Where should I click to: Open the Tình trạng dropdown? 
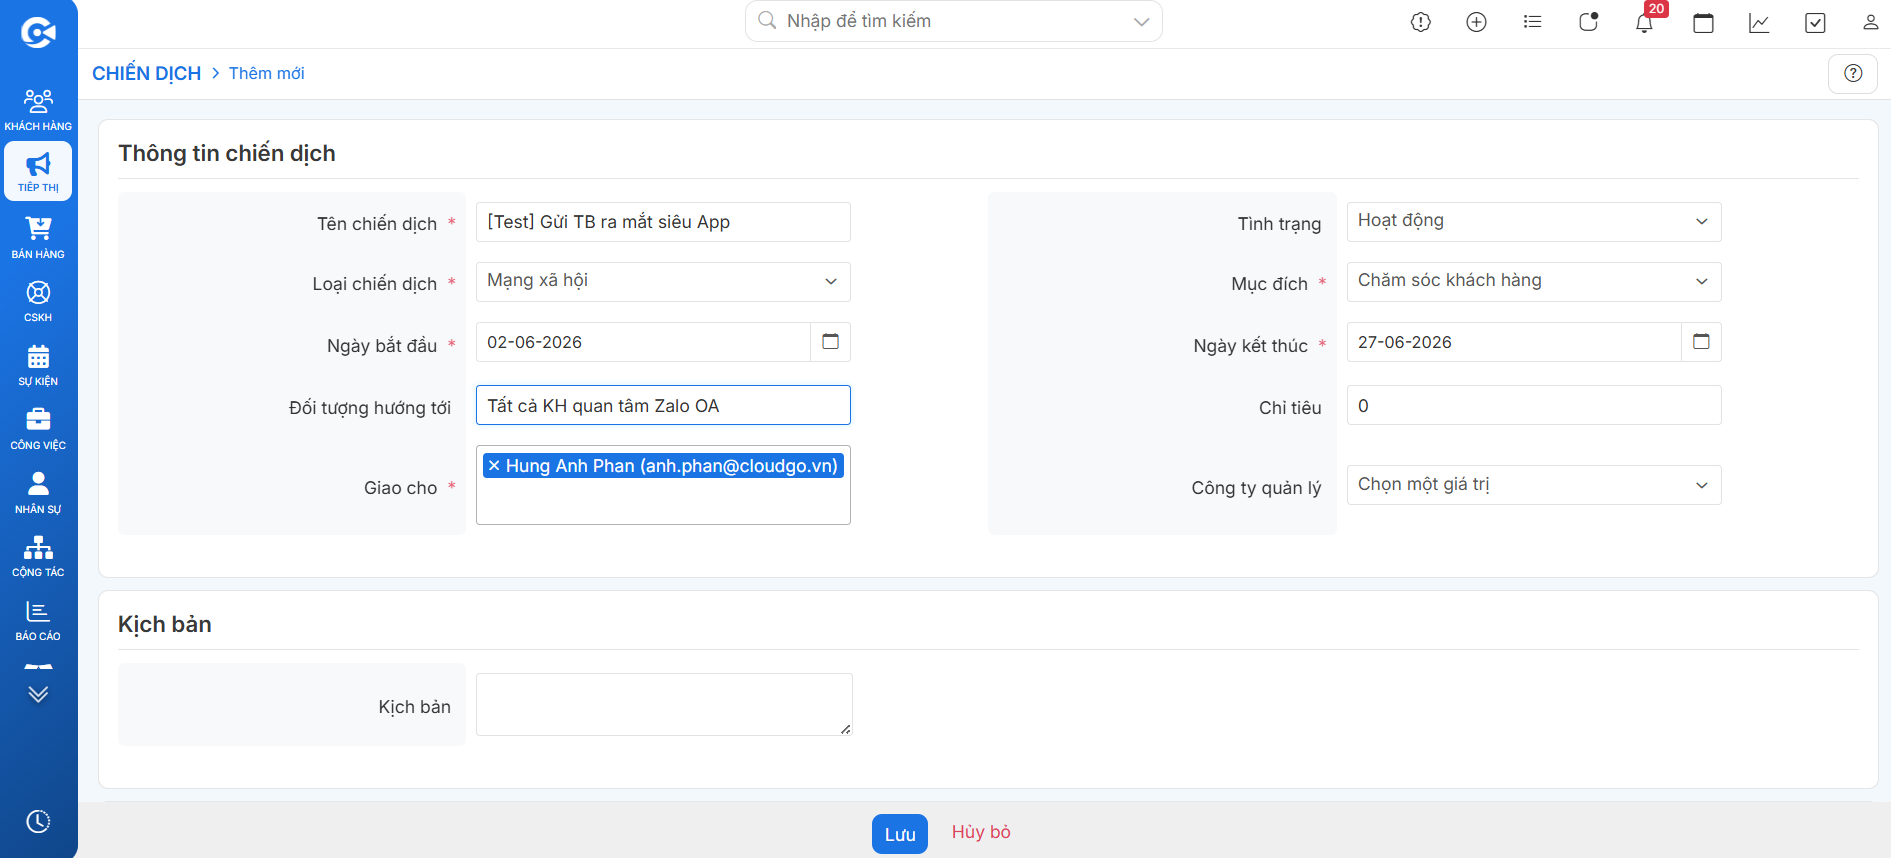(x=1534, y=222)
